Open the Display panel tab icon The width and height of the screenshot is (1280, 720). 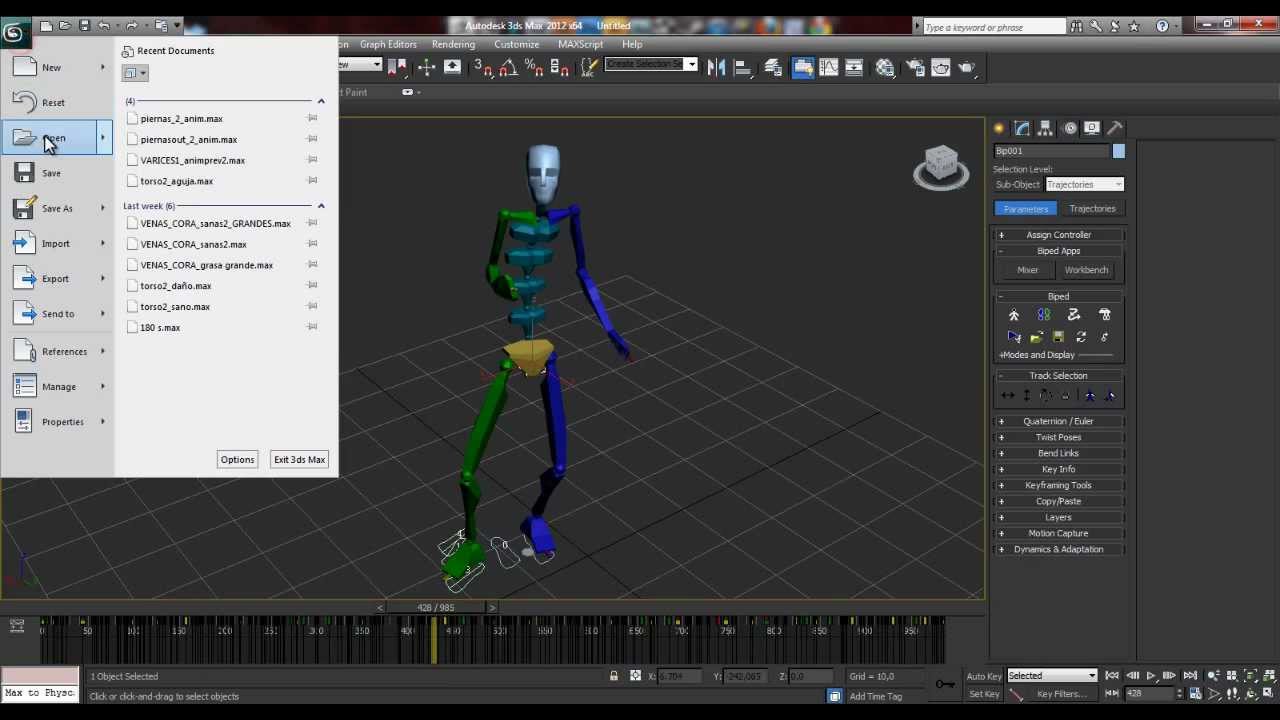click(1092, 128)
